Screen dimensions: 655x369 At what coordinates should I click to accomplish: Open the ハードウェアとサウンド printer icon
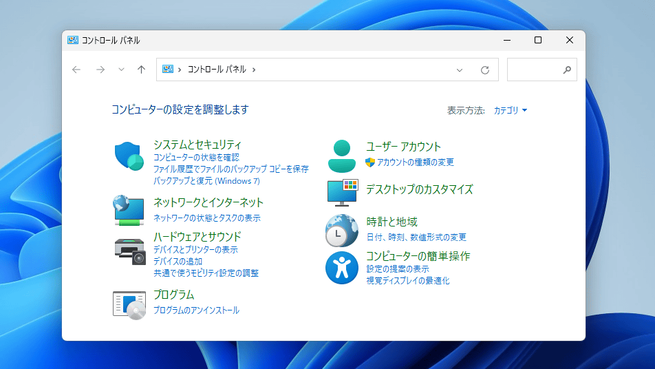click(130, 252)
